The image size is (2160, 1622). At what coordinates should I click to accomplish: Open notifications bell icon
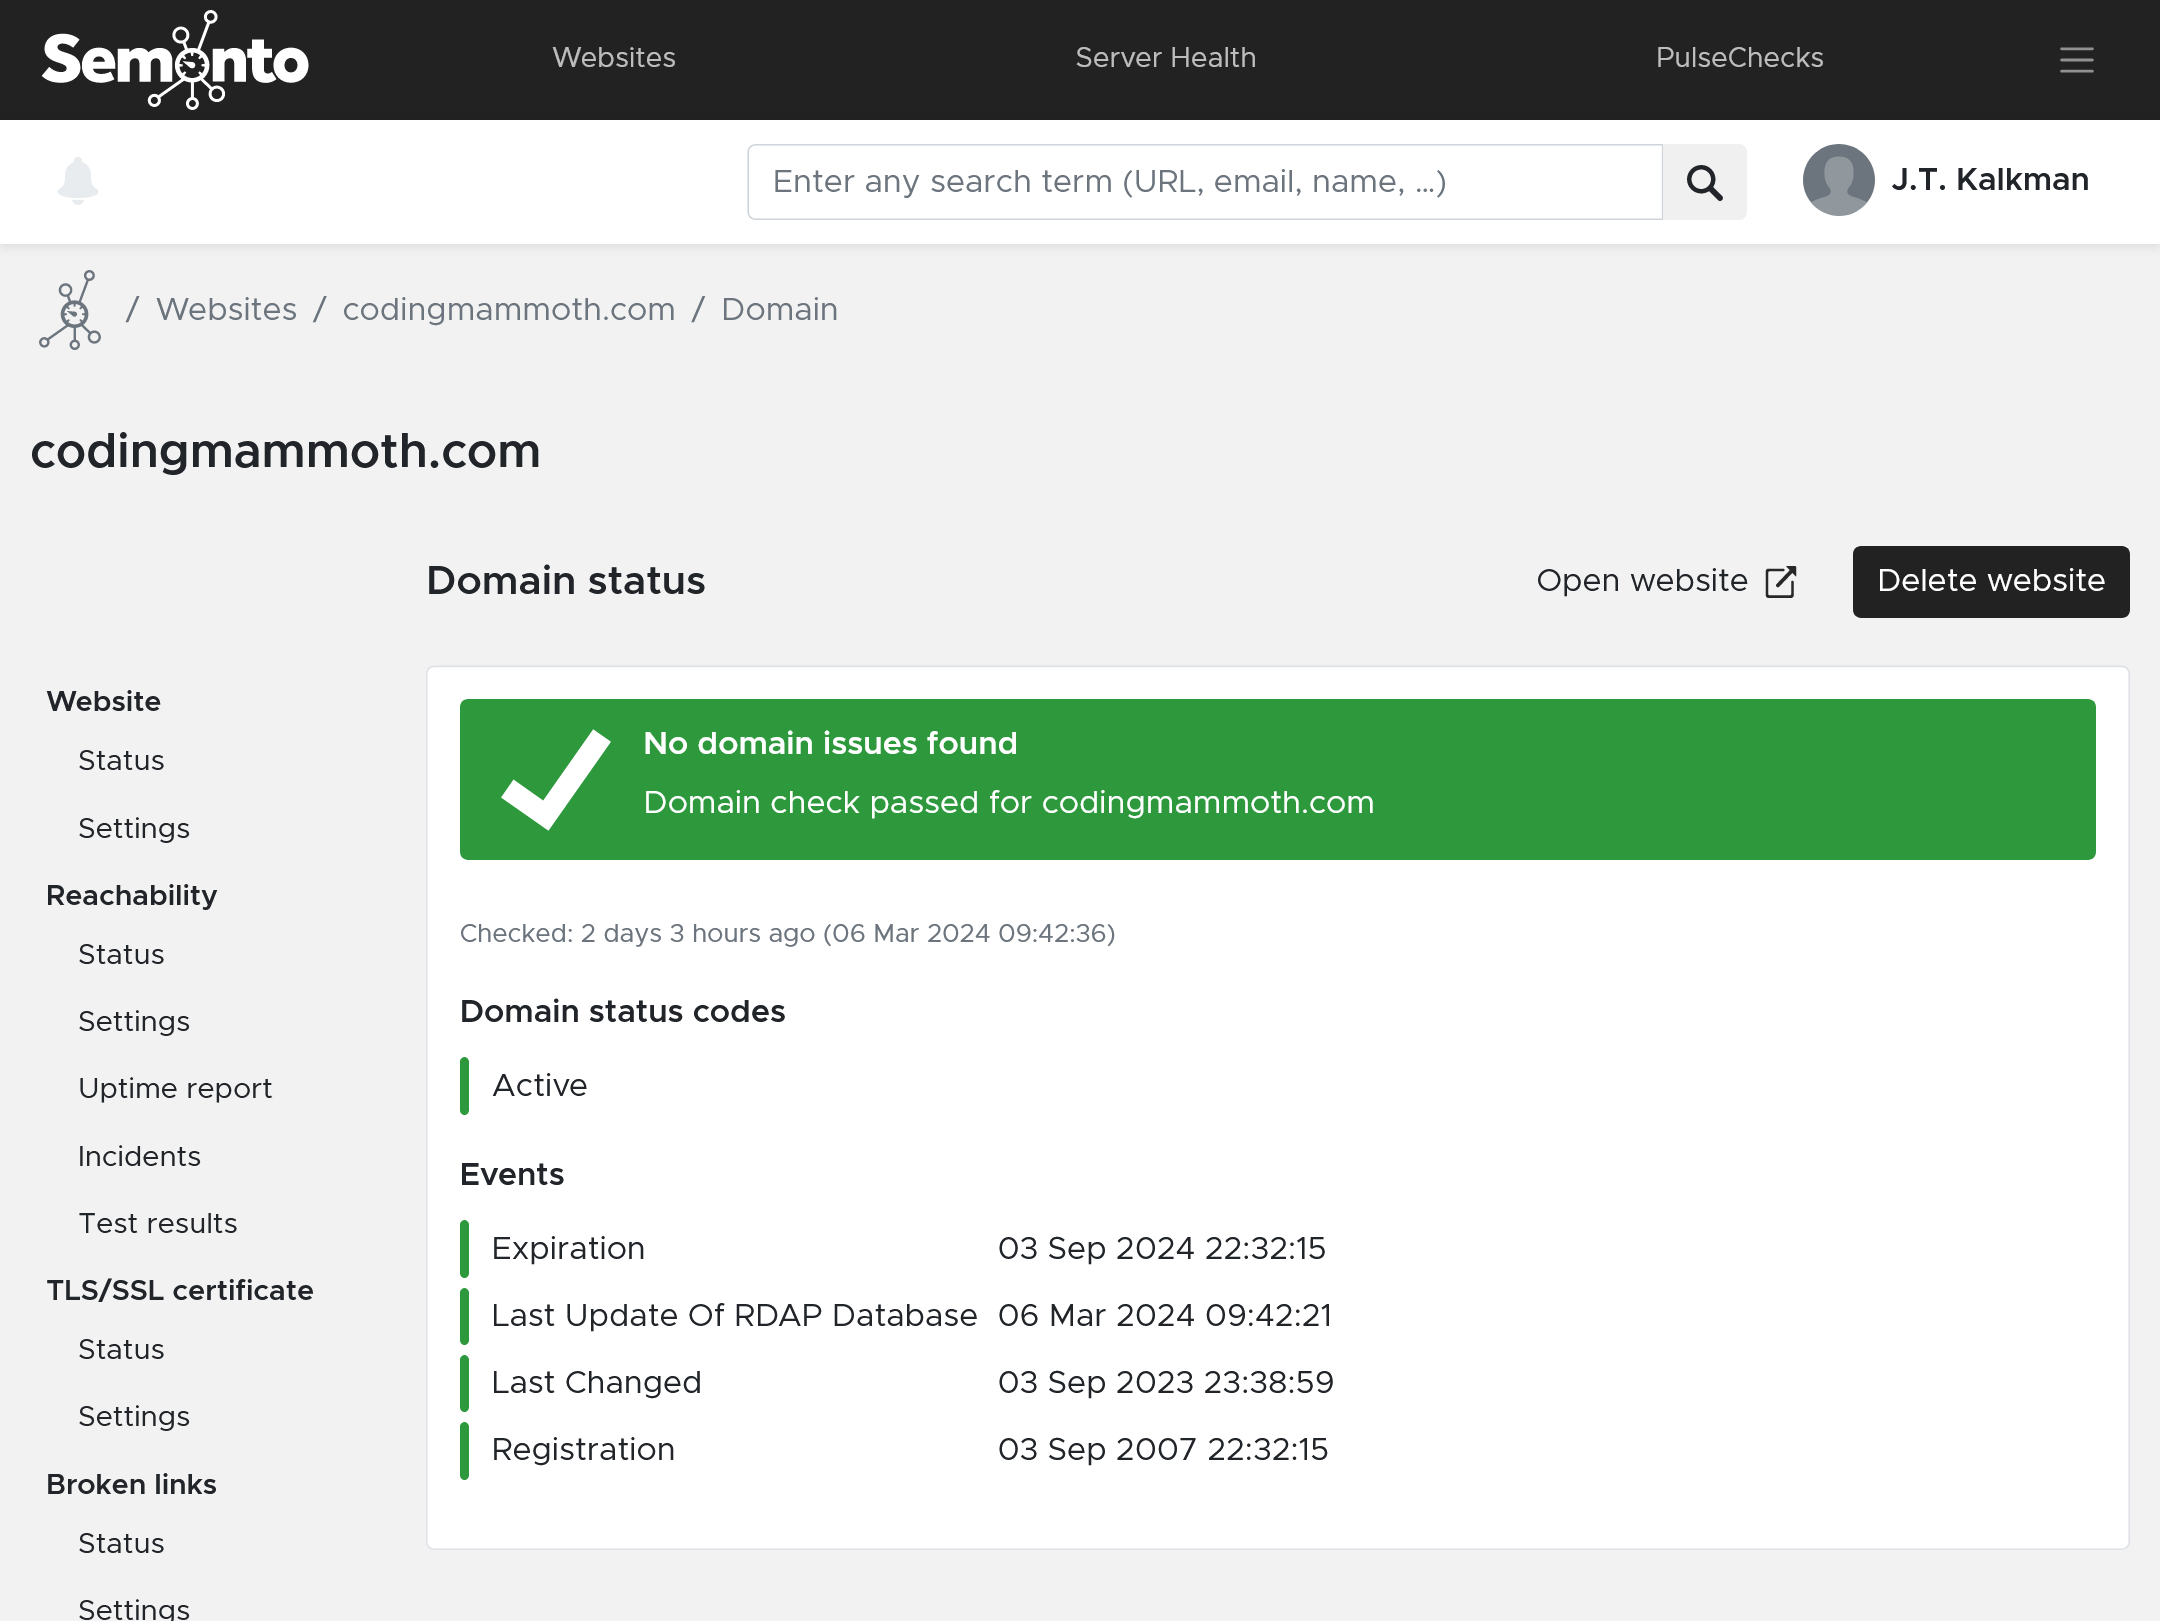point(78,181)
